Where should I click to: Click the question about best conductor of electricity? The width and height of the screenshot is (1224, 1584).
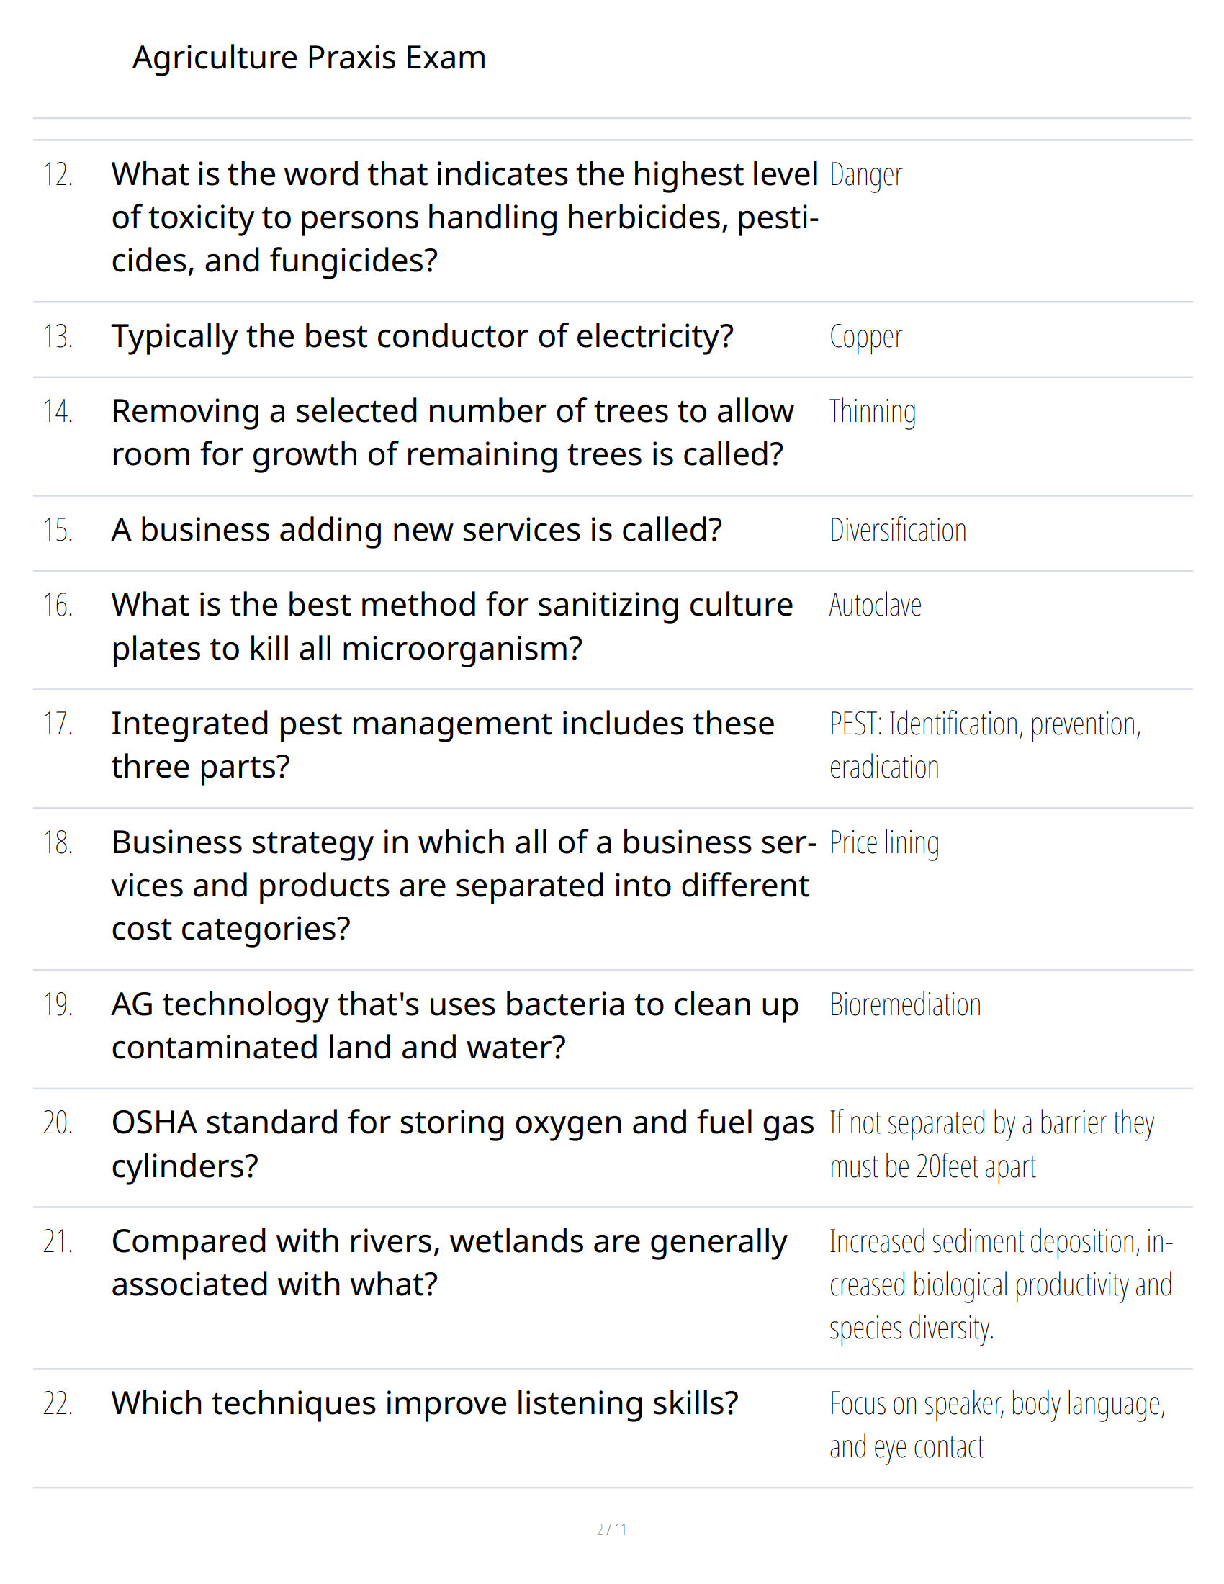[x=423, y=337]
